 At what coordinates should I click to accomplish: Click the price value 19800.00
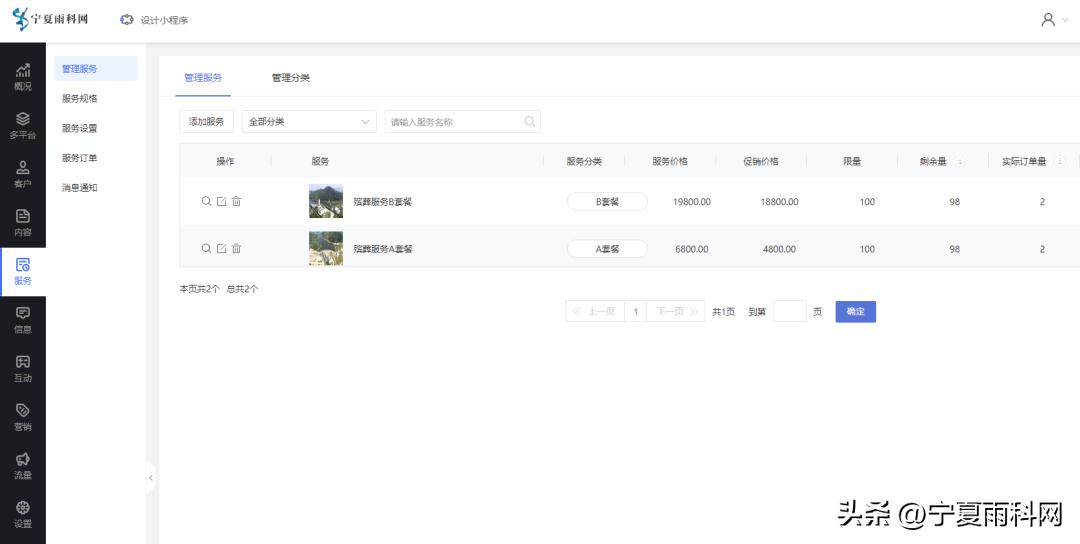point(692,202)
